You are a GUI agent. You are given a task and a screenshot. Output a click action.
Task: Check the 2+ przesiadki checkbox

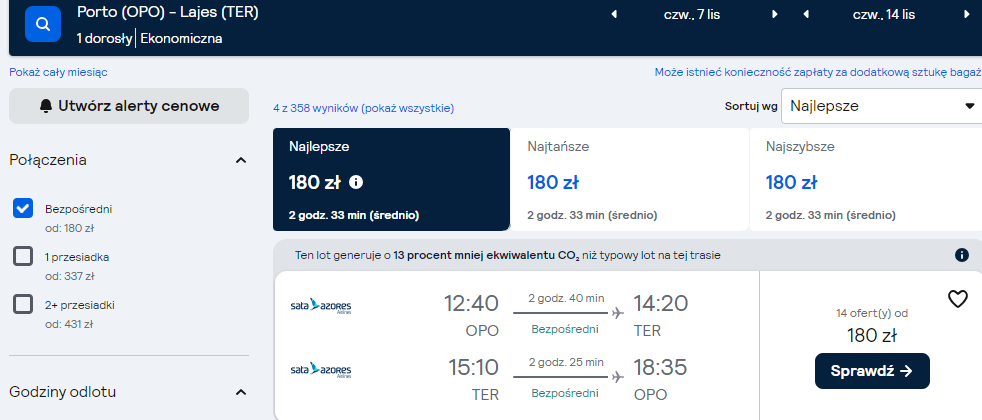point(23,304)
